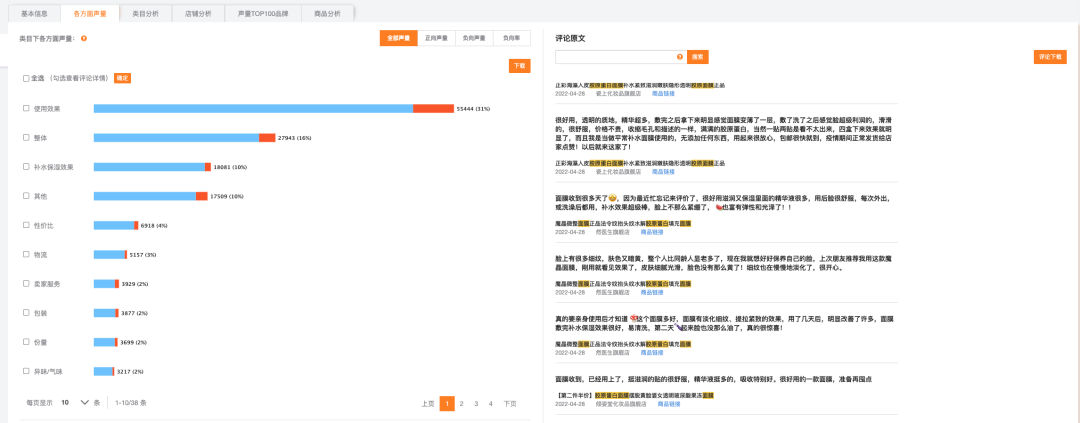1080x423 pixels.
Task: Click the value label 3217 (2%)
Action: click(129, 371)
